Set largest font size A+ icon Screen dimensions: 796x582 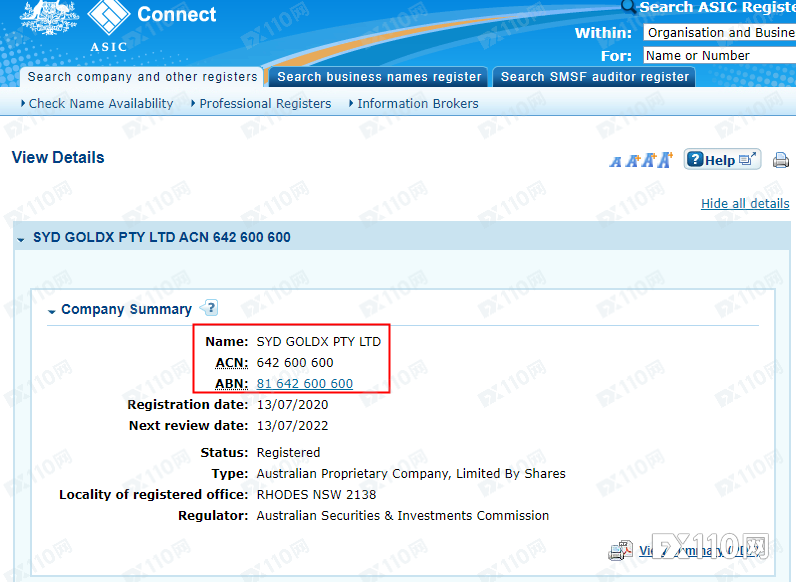(x=665, y=159)
